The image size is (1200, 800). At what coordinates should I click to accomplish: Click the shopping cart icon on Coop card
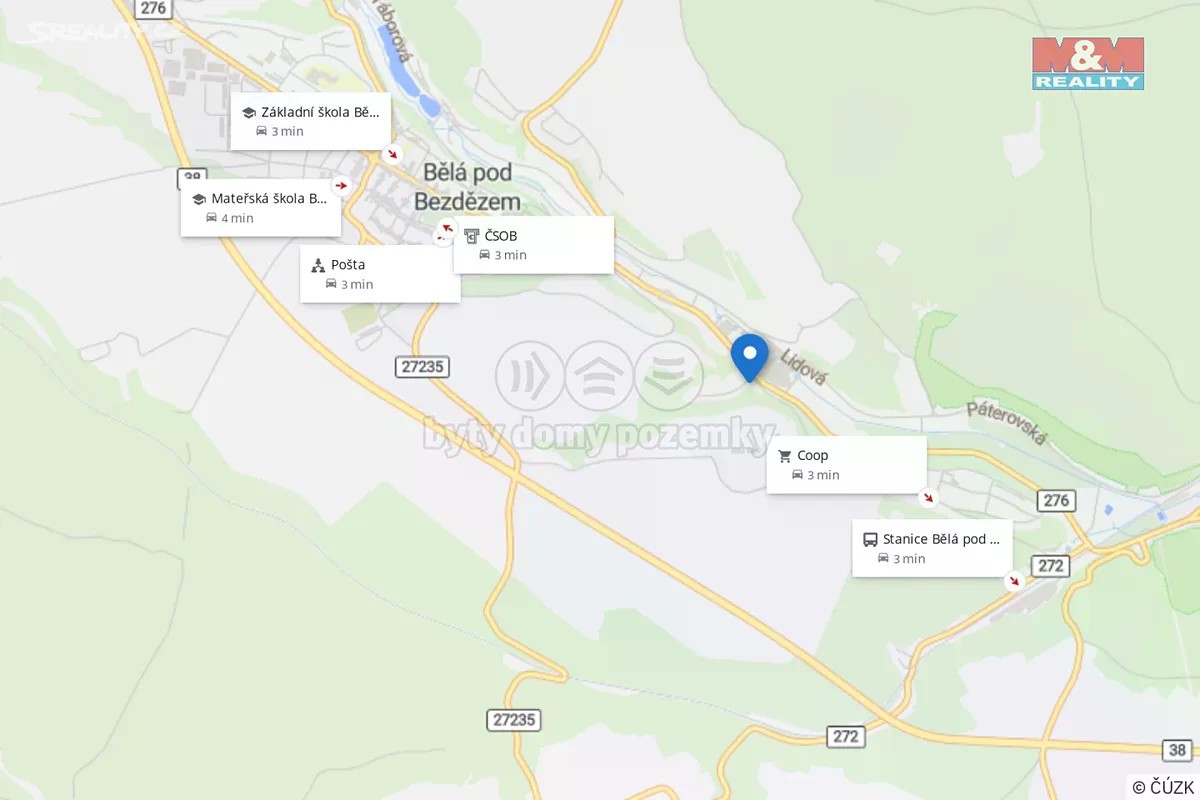pyautogui.click(x=785, y=456)
